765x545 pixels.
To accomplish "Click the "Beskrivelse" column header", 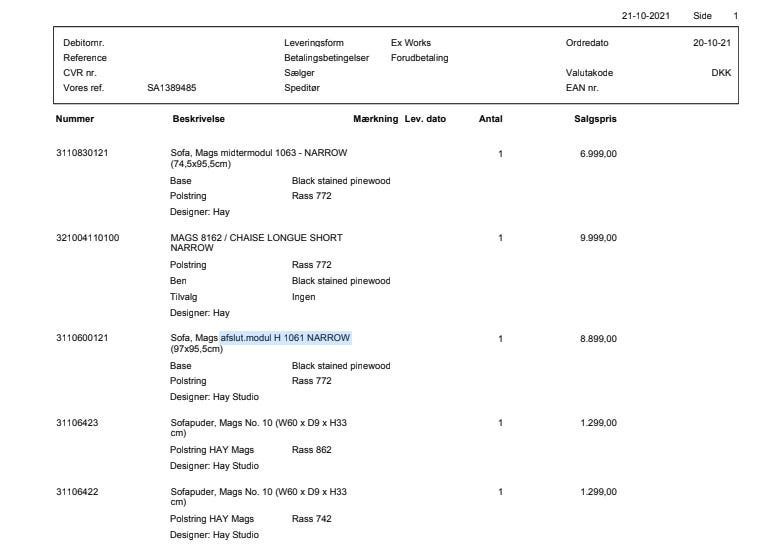I will 199,119.
